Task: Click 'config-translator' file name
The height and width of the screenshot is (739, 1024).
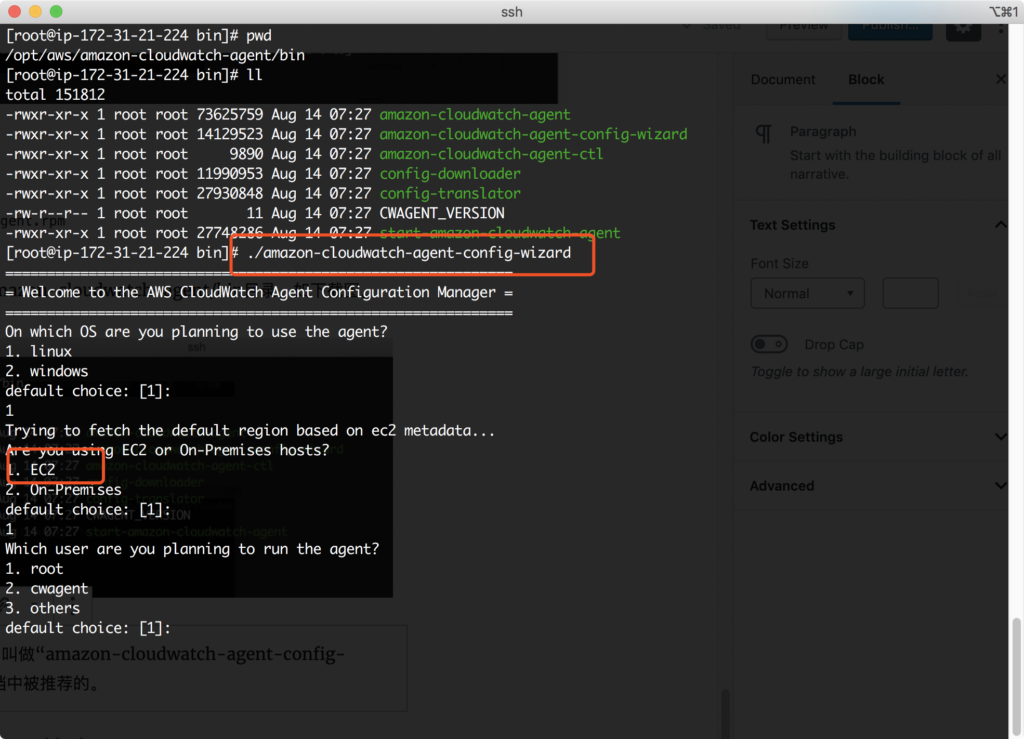Action: coord(450,193)
